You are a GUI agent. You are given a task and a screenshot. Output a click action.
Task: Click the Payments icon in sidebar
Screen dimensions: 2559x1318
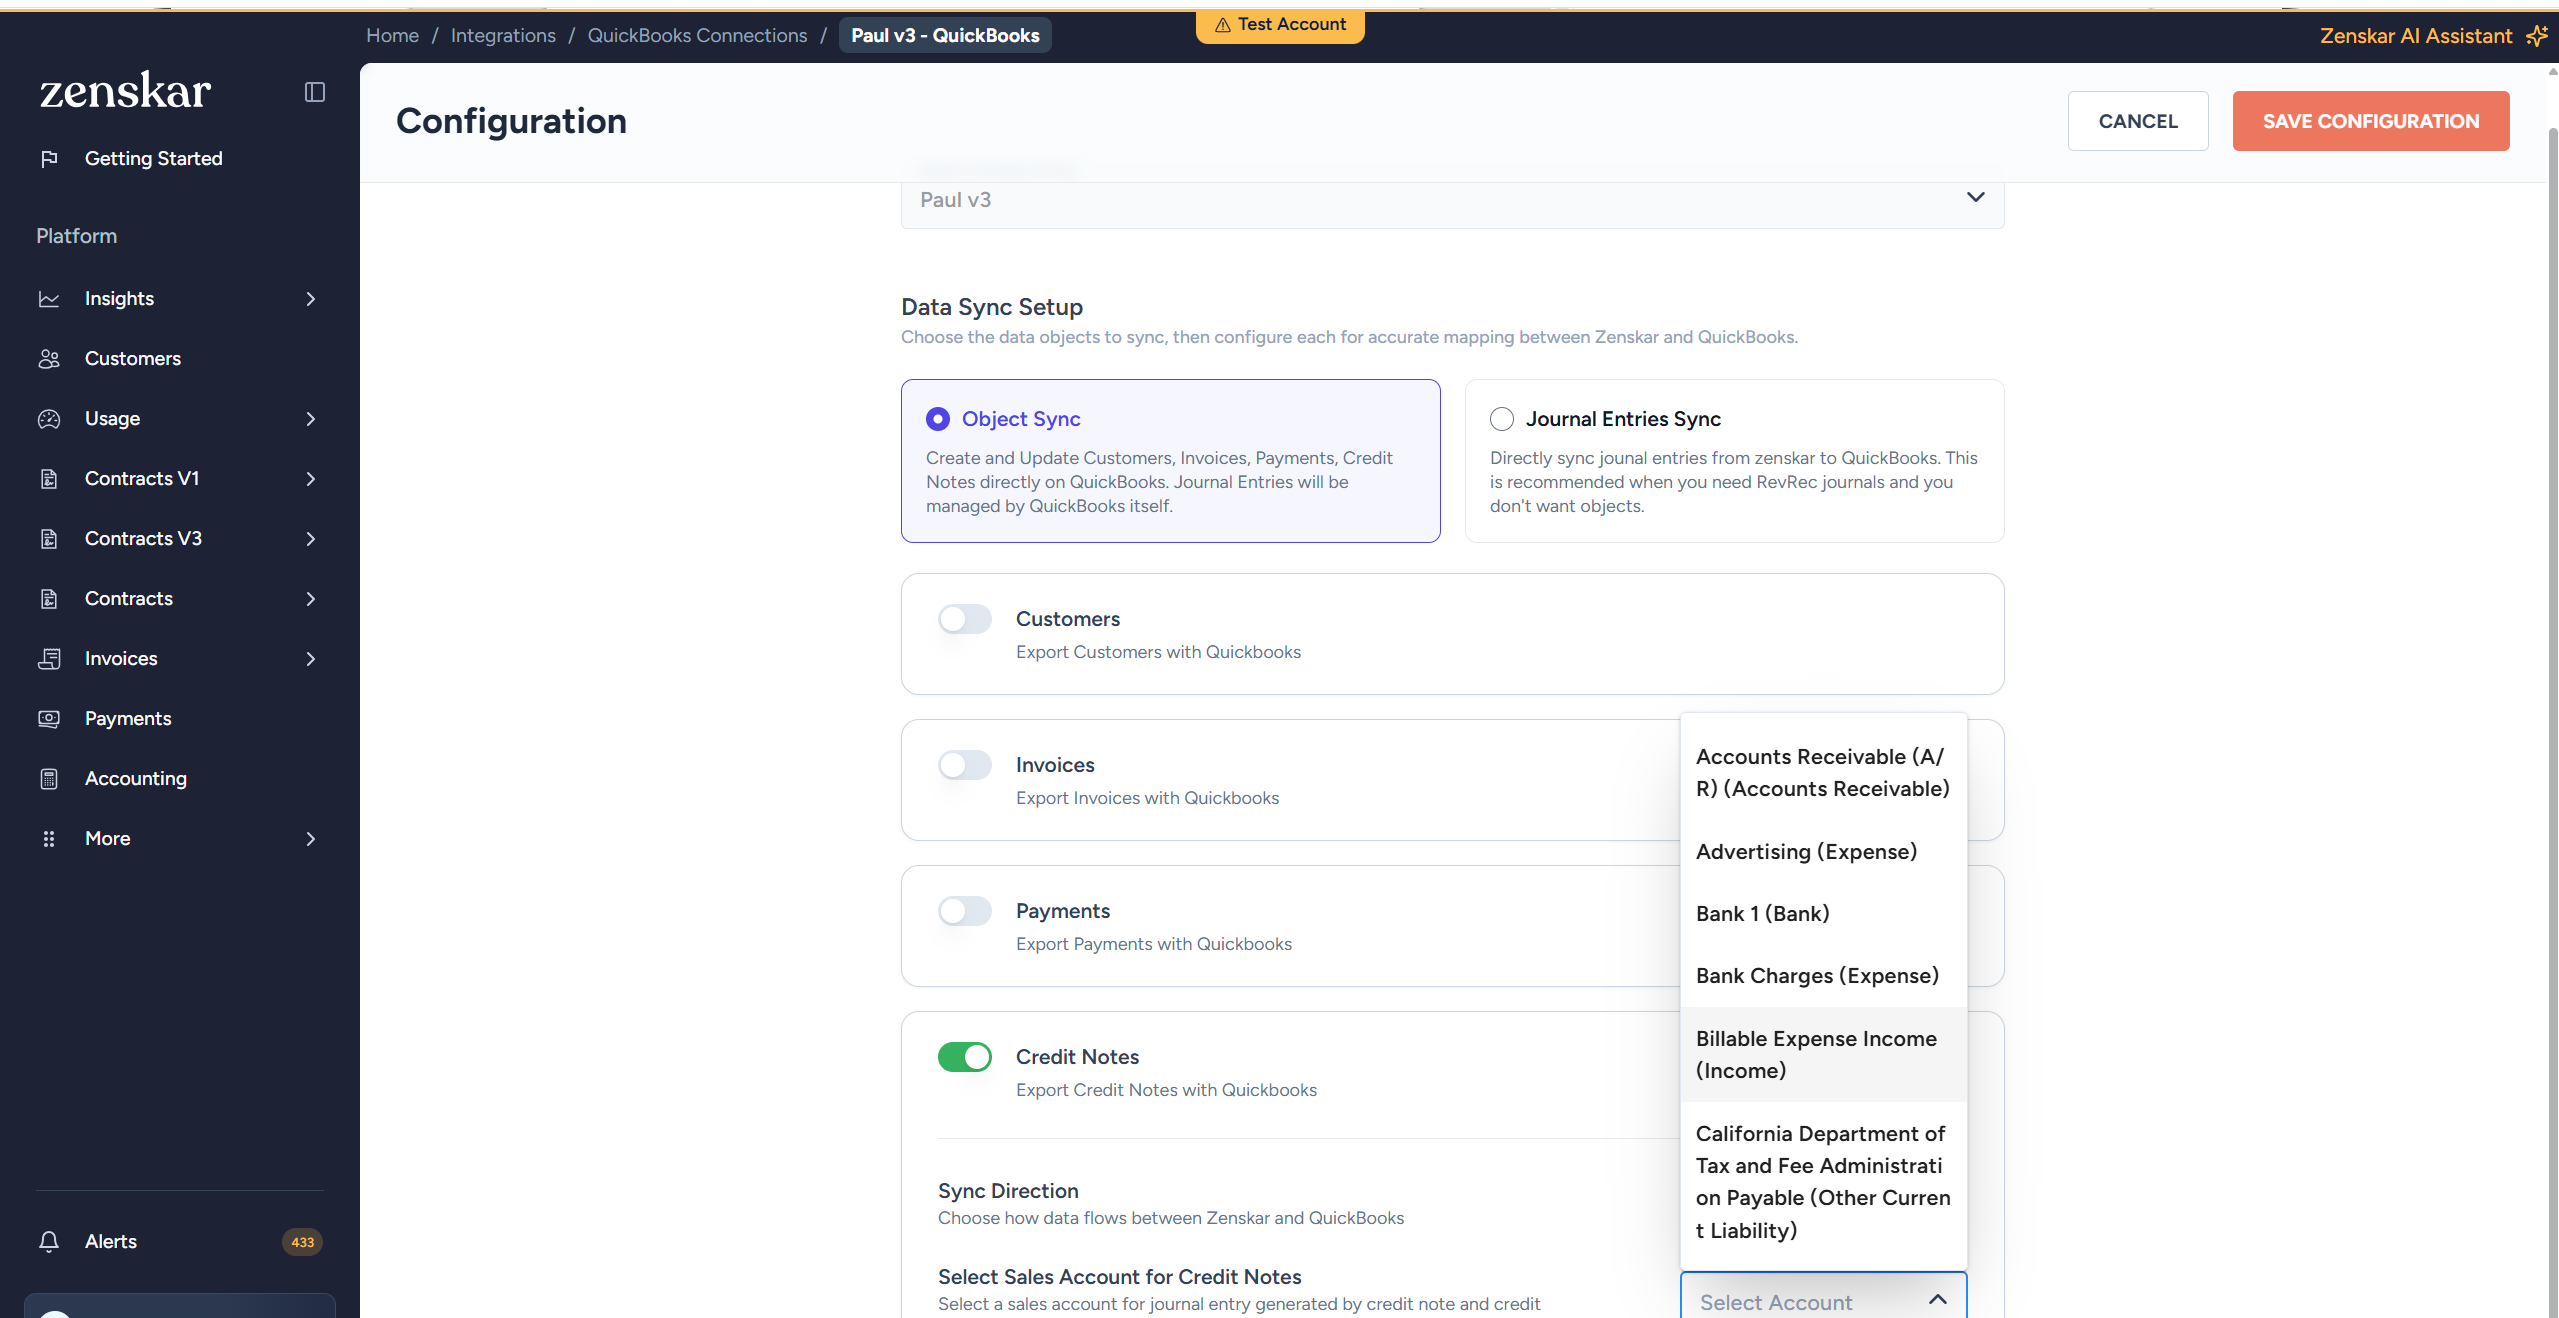pyautogui.click(x=49, y=719)
